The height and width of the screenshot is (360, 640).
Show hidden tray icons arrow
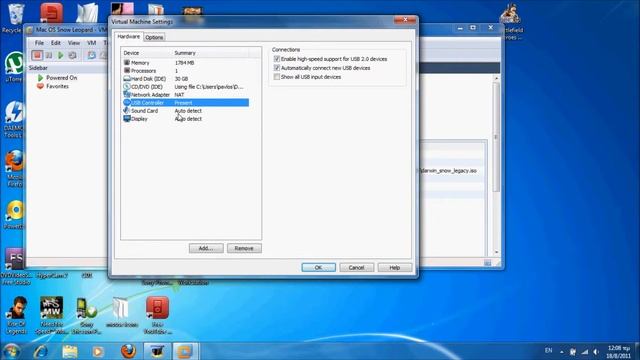point(562,351)
